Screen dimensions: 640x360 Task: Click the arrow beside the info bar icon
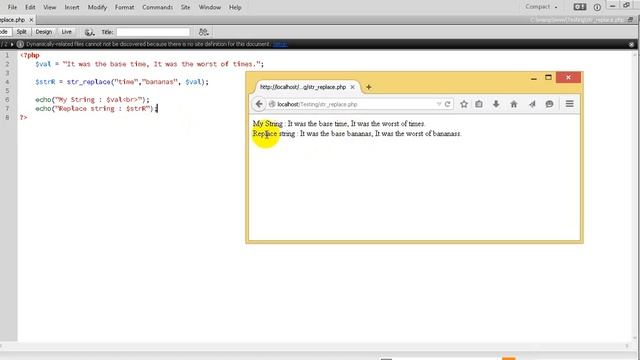(x=12, y=44)
